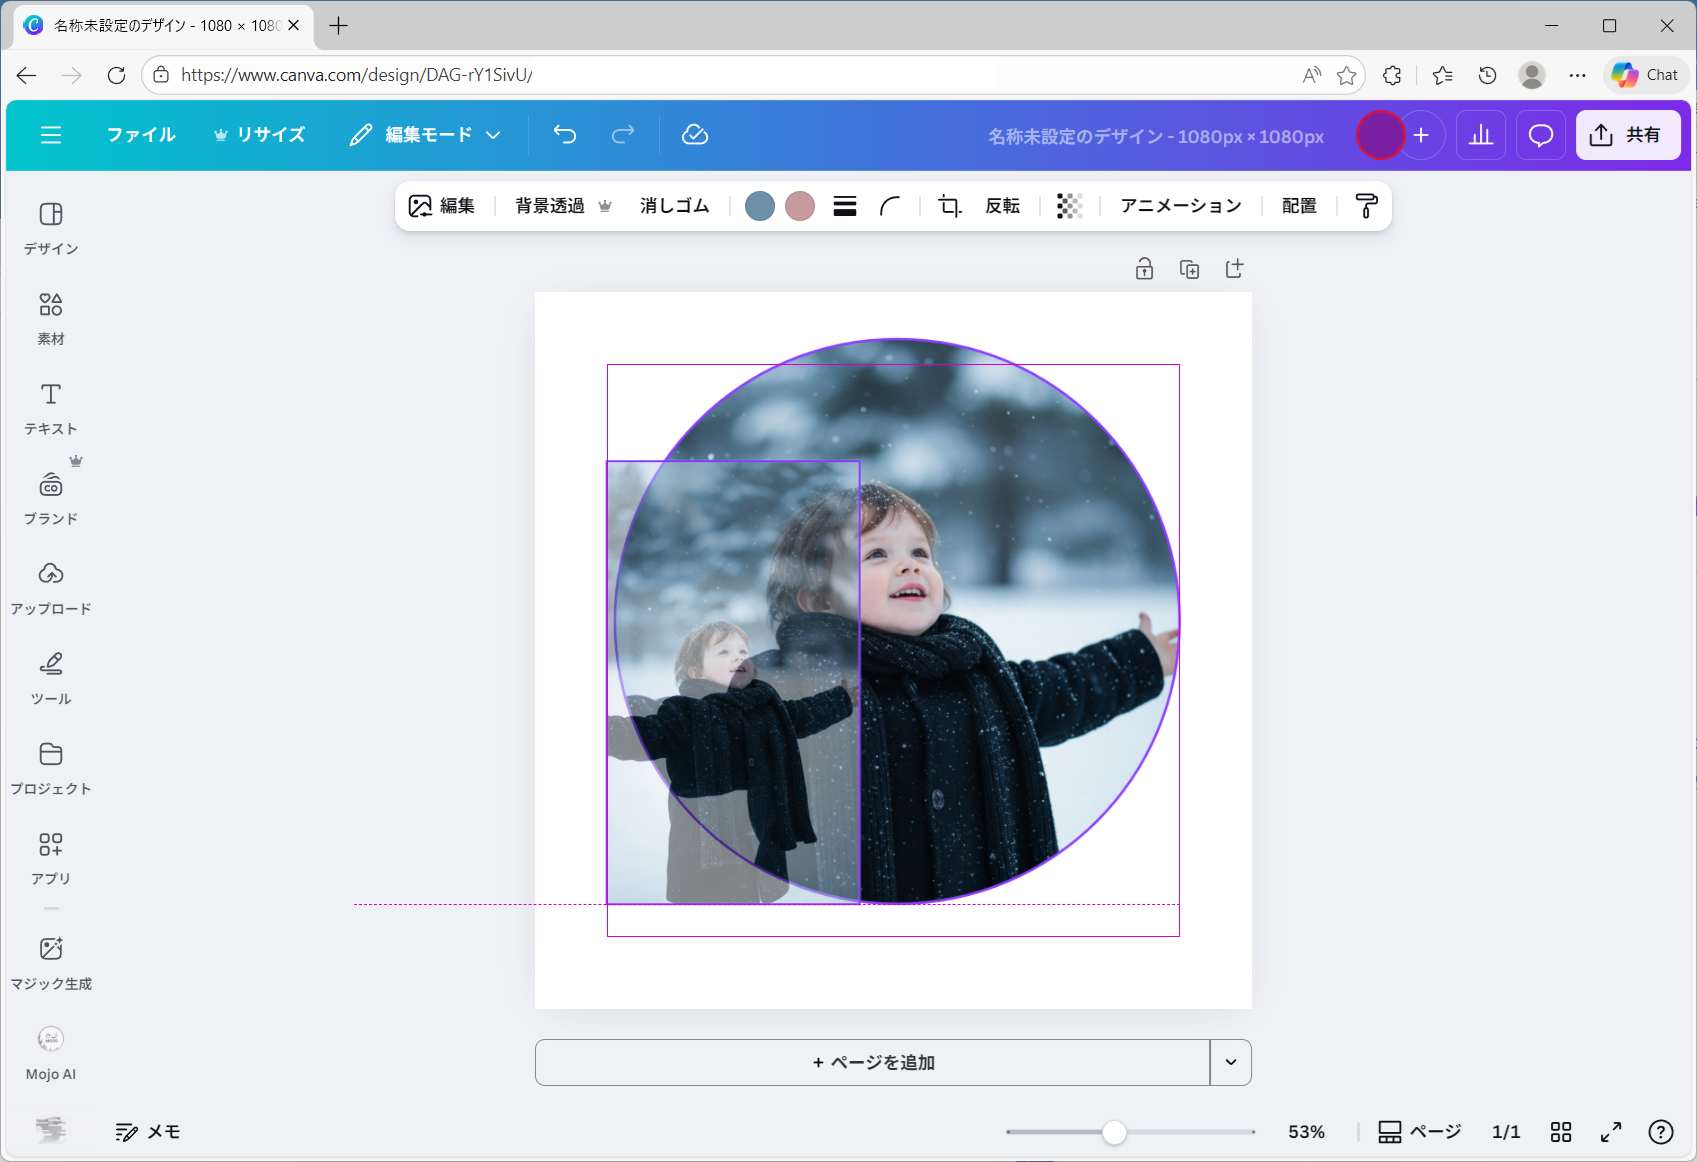This screenshot has width=1697, height=1162.
Task: Click the corner rounding icon
Action: pyautogui.click(x=890, y=206)
